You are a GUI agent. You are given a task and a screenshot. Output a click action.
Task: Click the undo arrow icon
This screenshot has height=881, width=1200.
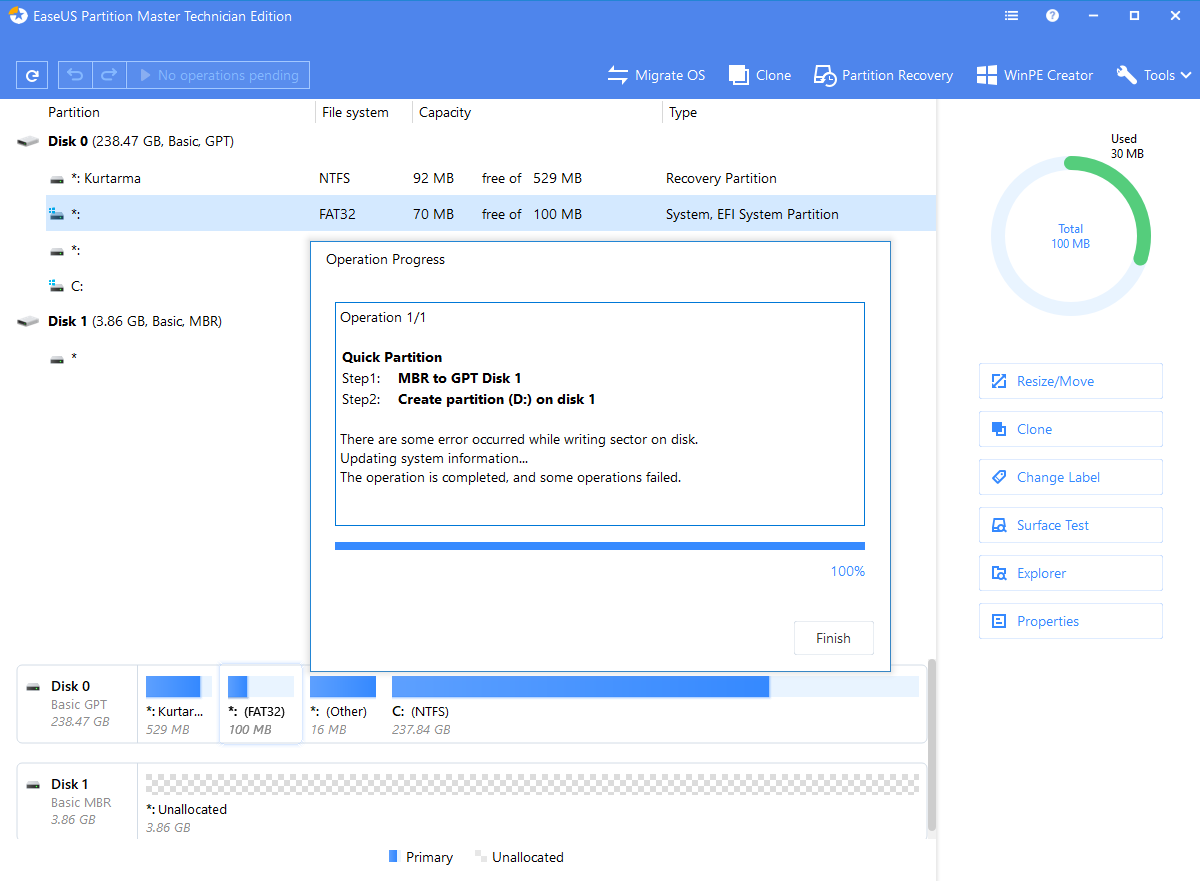click(x=75, y=75)
